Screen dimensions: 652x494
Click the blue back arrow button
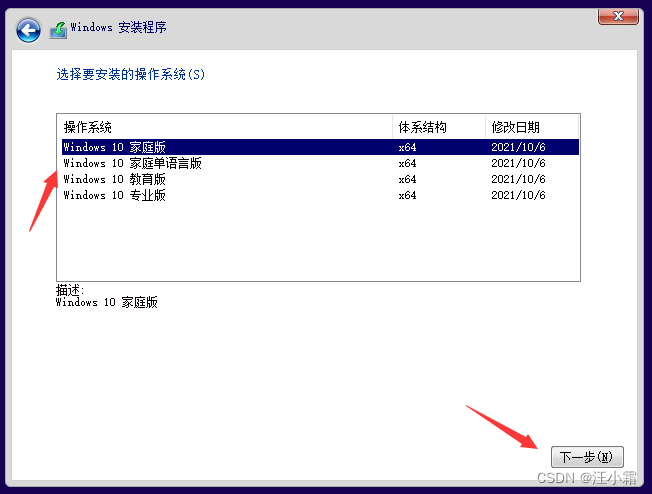coord(28,30)
